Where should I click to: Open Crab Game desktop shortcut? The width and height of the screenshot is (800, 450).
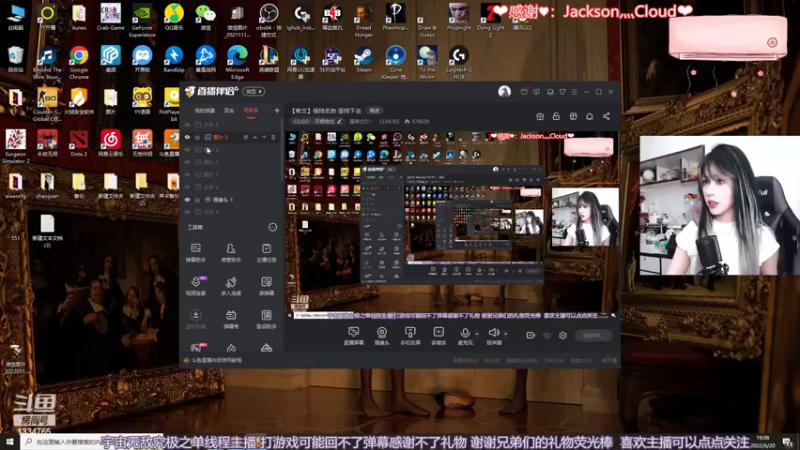110,17
